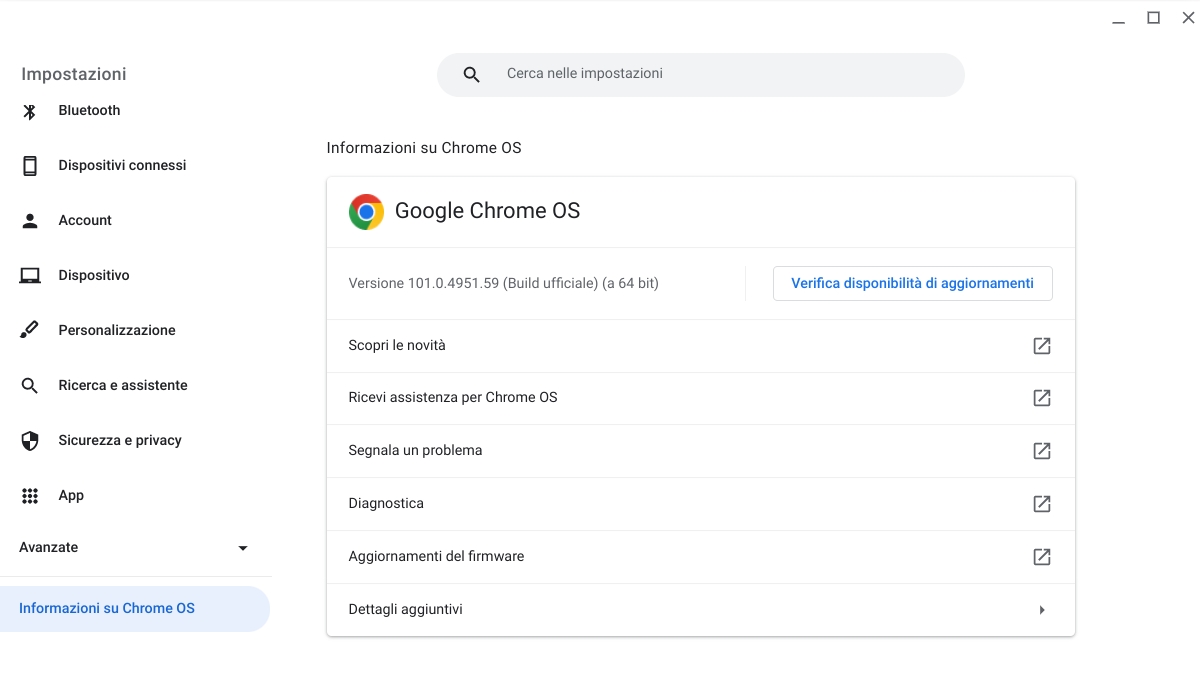Select the Sicurezza e privacy shield icon
The image size is (1200, 676).
pos(29,440)
